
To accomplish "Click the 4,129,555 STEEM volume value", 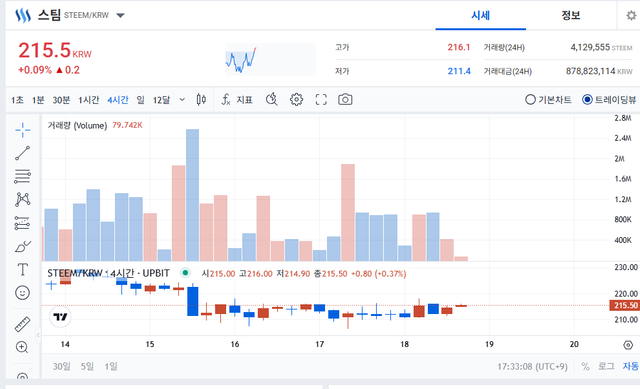I will coord(601,47).
